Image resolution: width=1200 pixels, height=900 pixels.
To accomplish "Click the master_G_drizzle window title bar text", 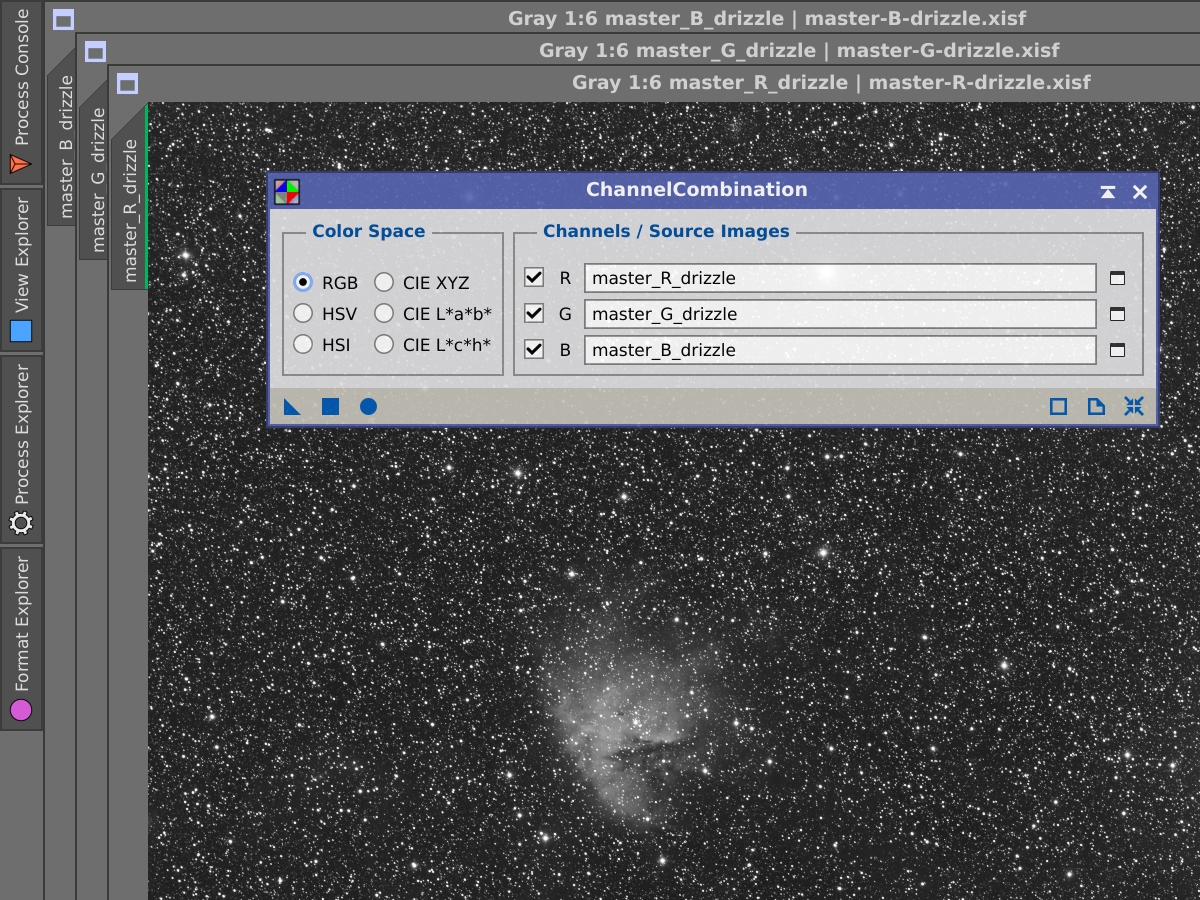I will point(799,50).
